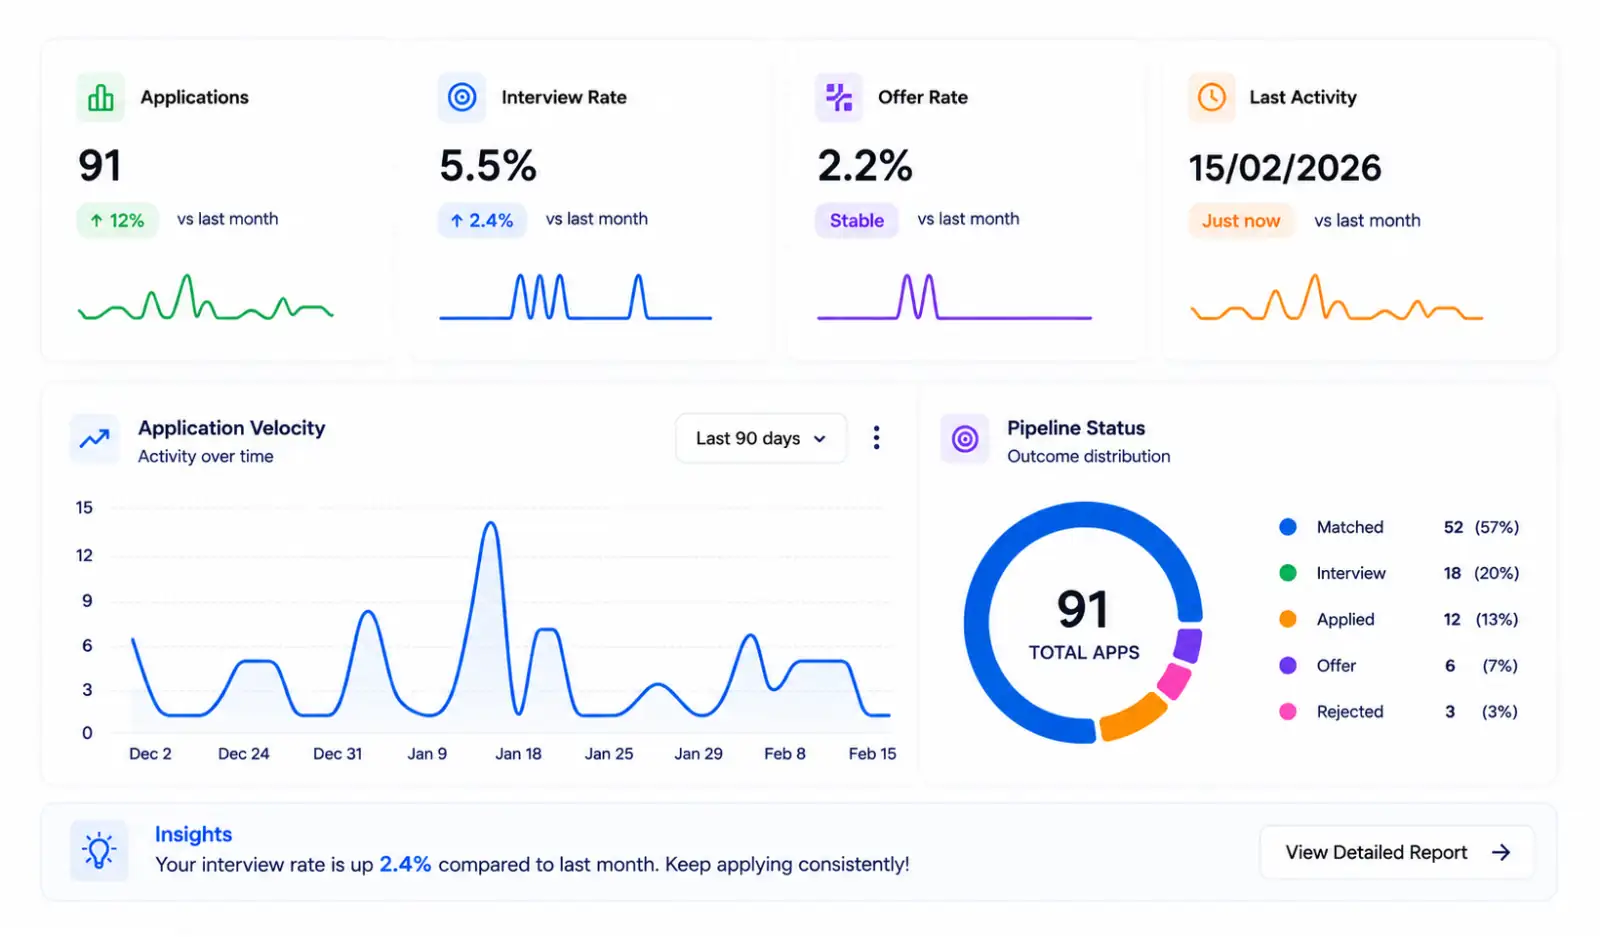The image size is (1600, 937).
Task: Click the Applied legend label
Action: (x=1346, y=619)
